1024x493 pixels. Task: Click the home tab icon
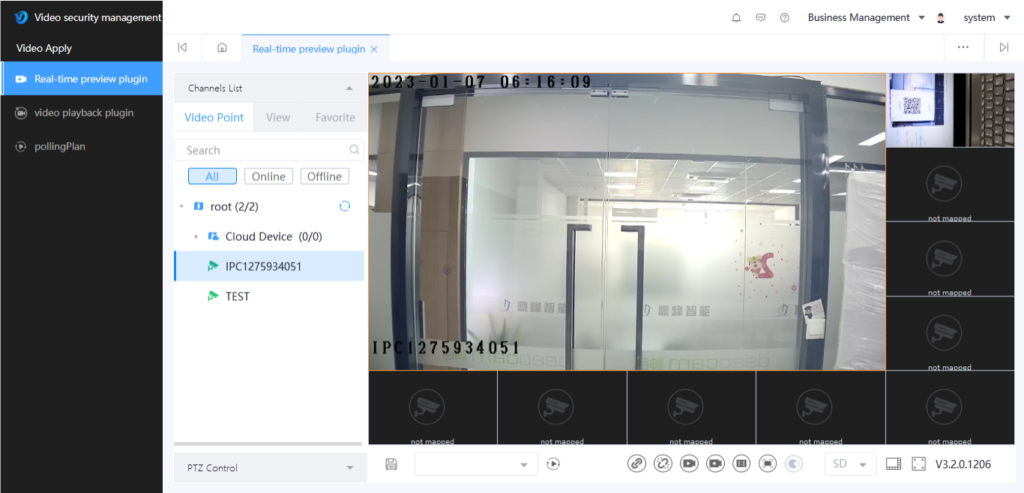[x=222, y=48]
